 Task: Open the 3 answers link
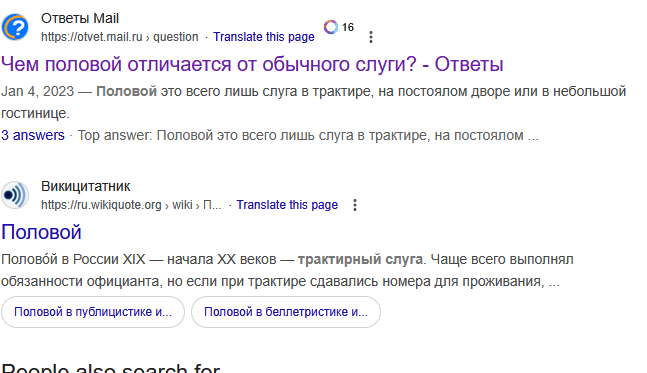click(x=33, y=135)
